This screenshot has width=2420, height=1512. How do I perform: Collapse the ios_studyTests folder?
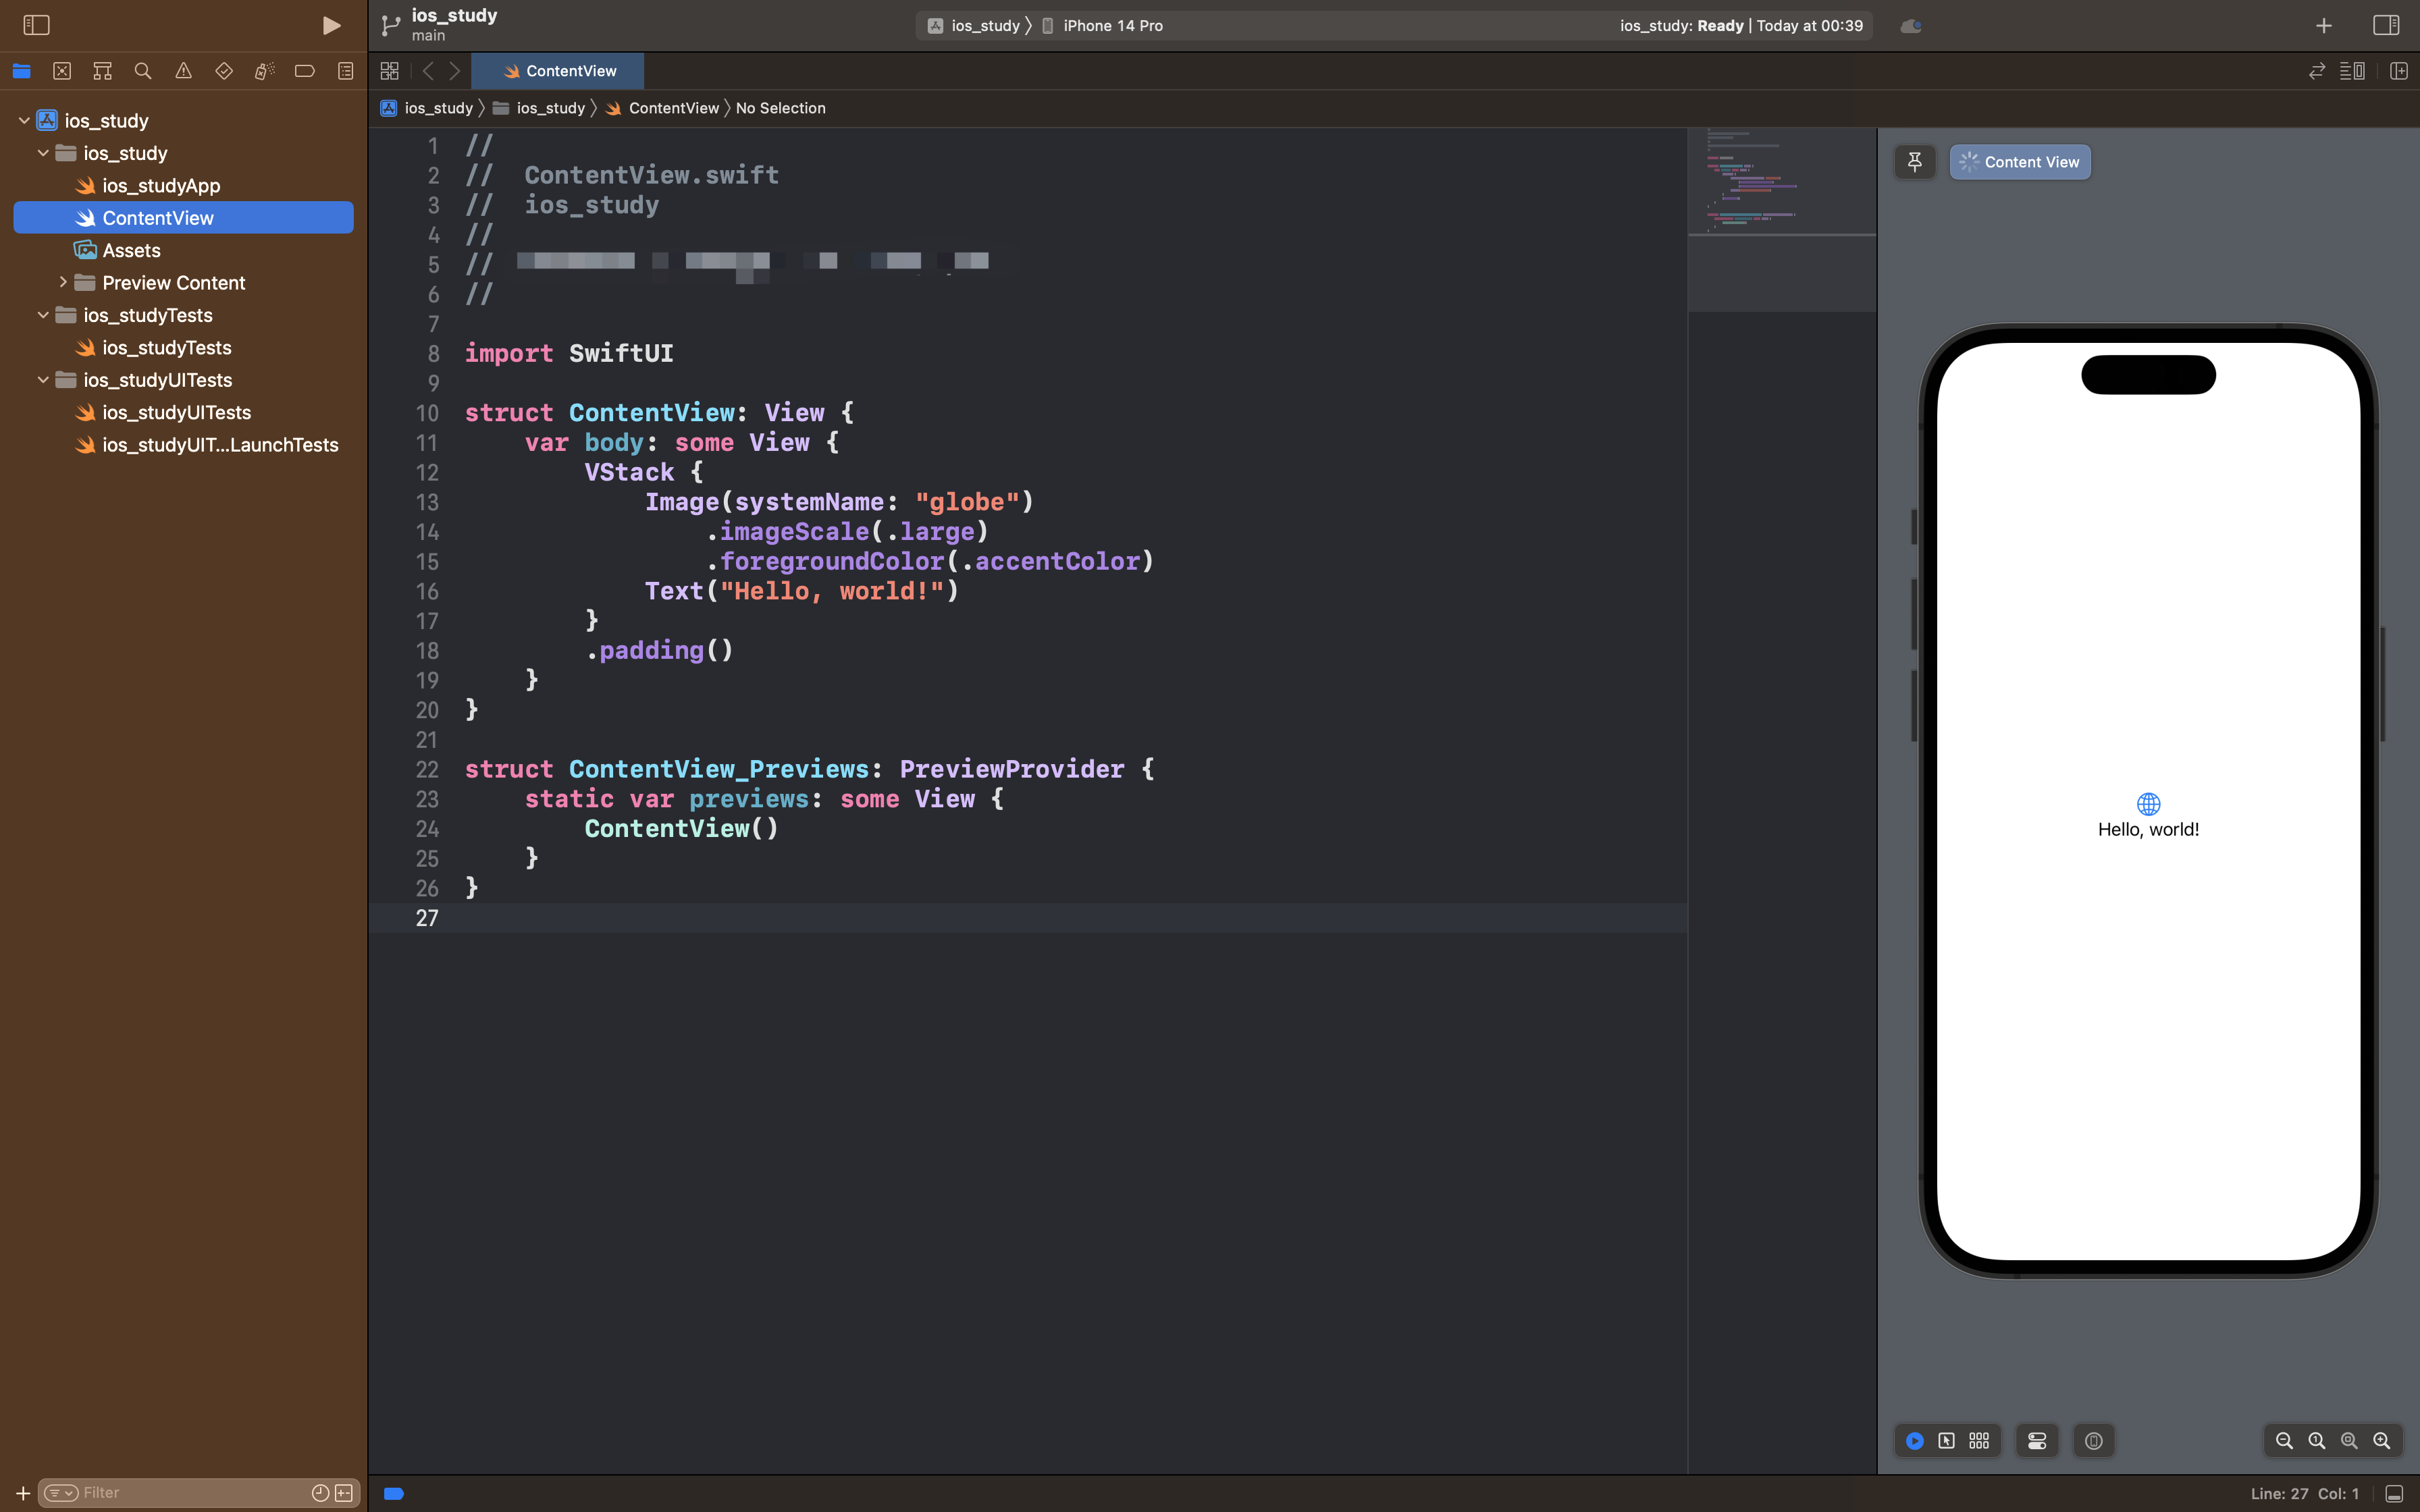pyautogui.click(x=43, y=315)
